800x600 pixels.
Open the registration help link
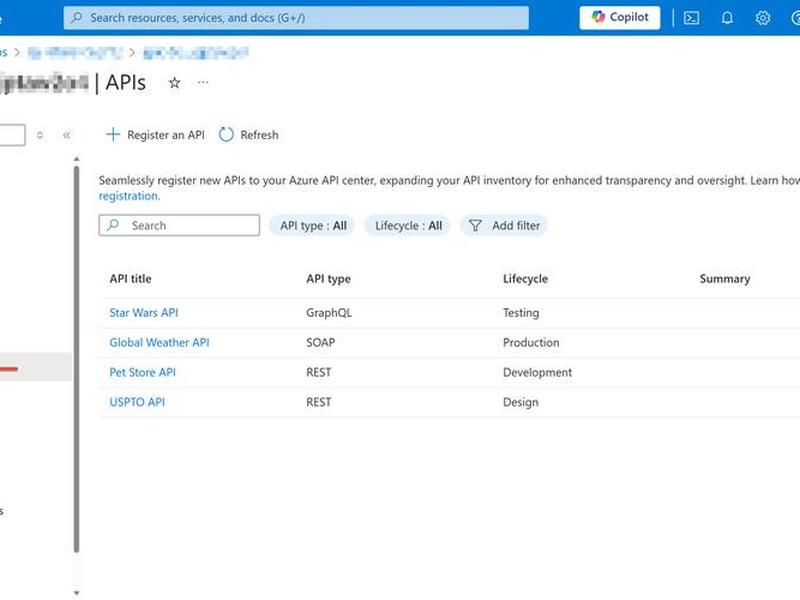point(129,196)
